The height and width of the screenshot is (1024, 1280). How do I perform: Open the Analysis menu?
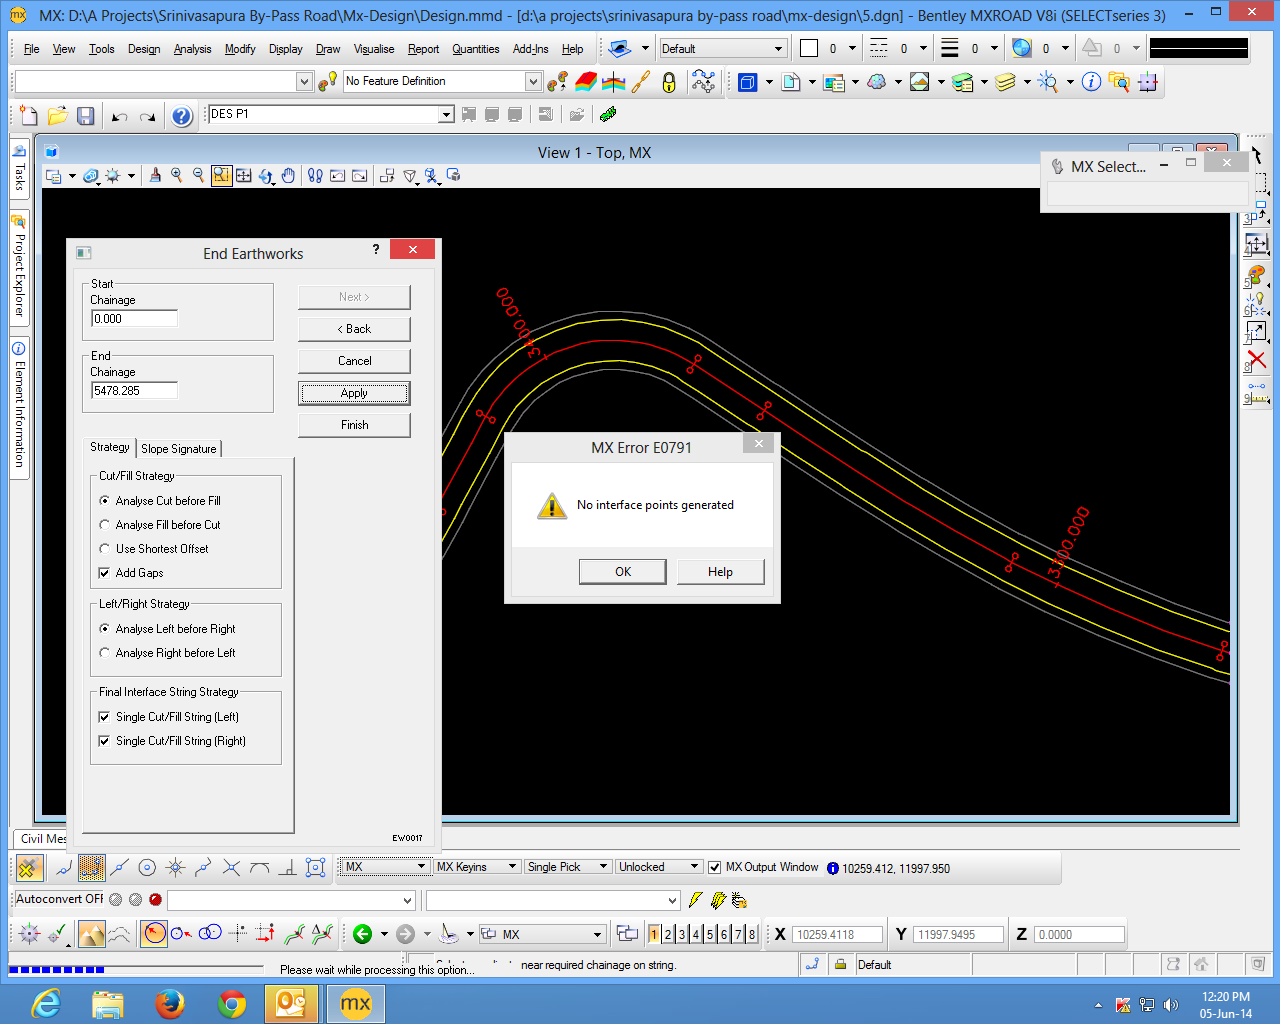192,49
